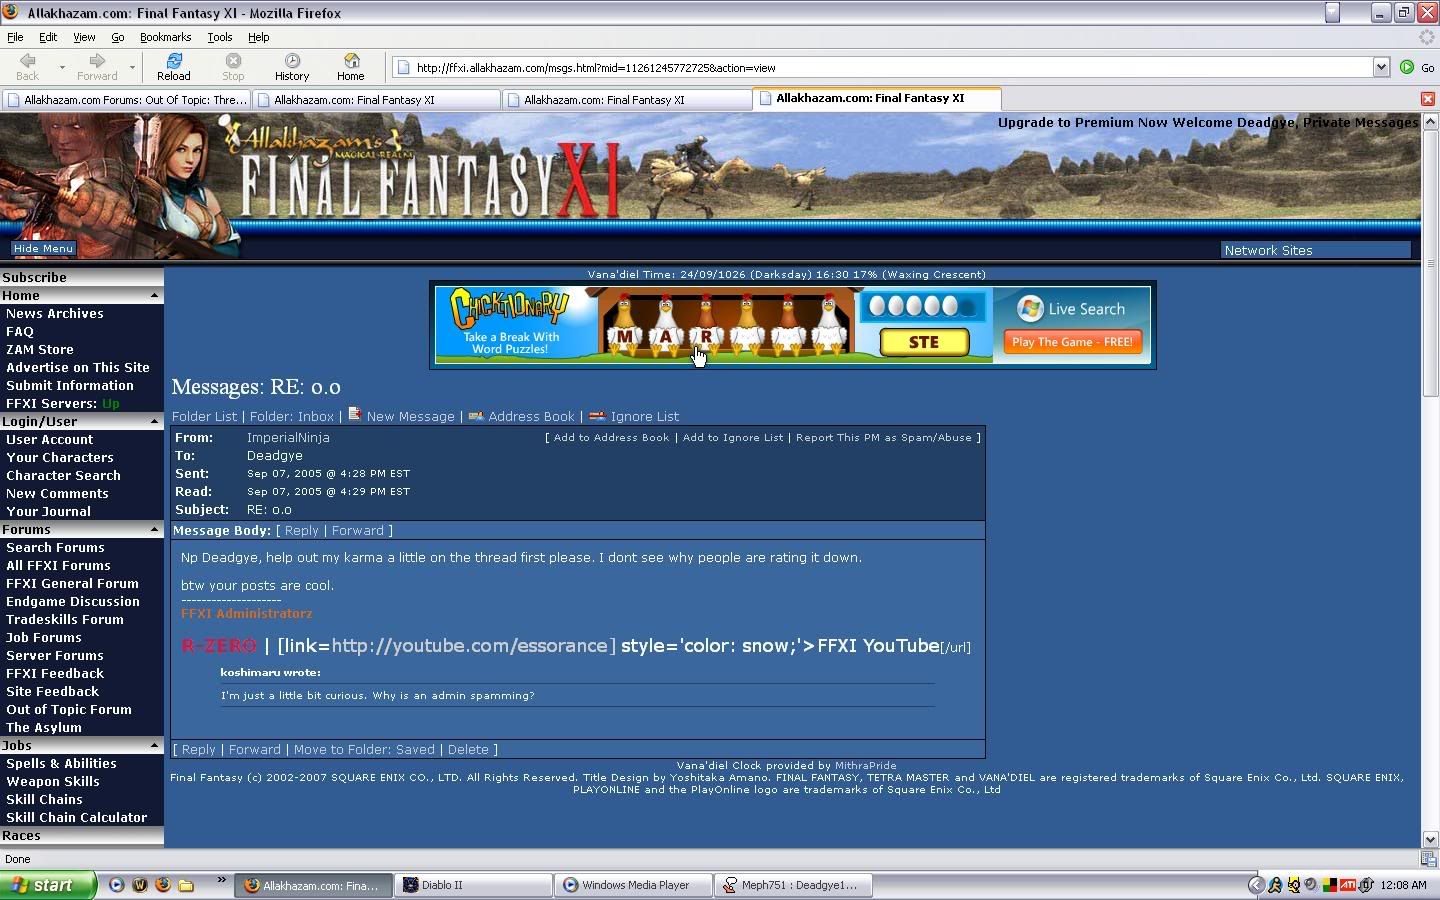Switch to the Meph751 taskbar window
Screen dimensions: 1440x900
(x=794, y=885)
